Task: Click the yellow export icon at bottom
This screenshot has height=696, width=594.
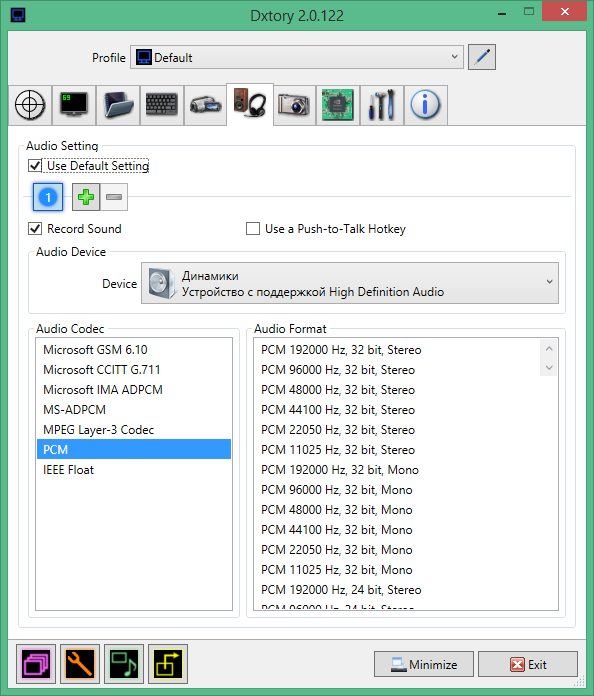Action: point(168,664)
